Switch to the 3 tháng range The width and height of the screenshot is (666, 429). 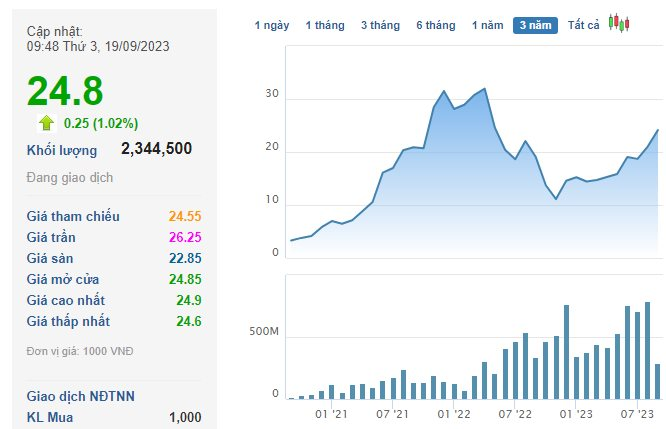coord(379,25)
